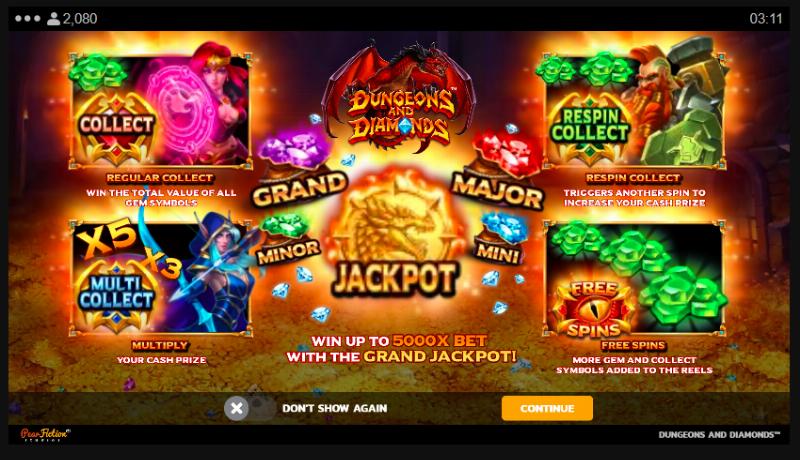Image resolution: width=800 pixels, height=460 pixels.
Task: Click the clock display showing 03:11
Action: pyautogui.click(x=766, y=19)
